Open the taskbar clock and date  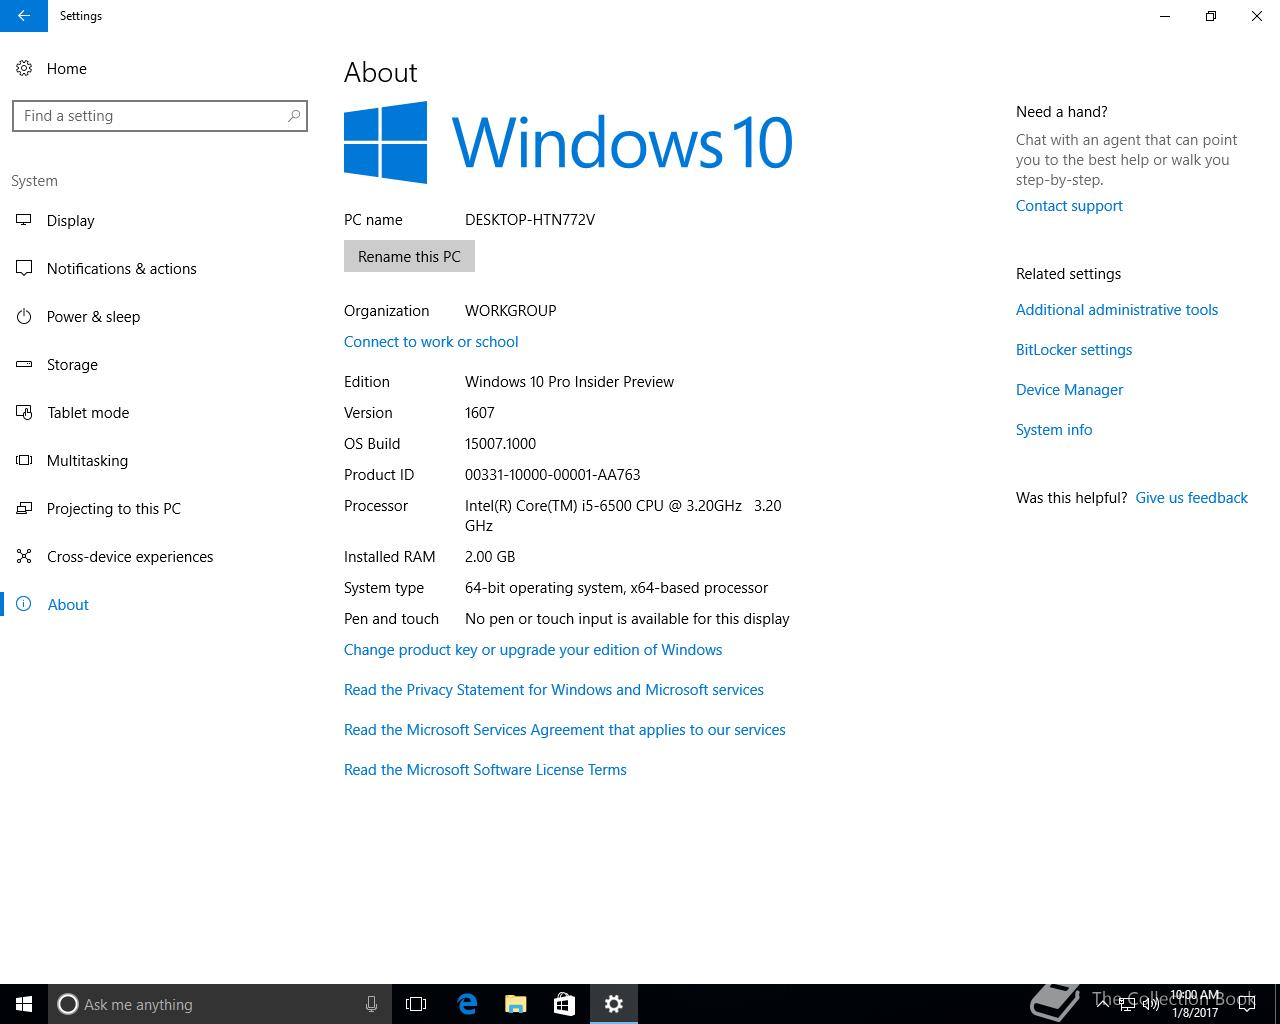[x=1195, y=1004]
